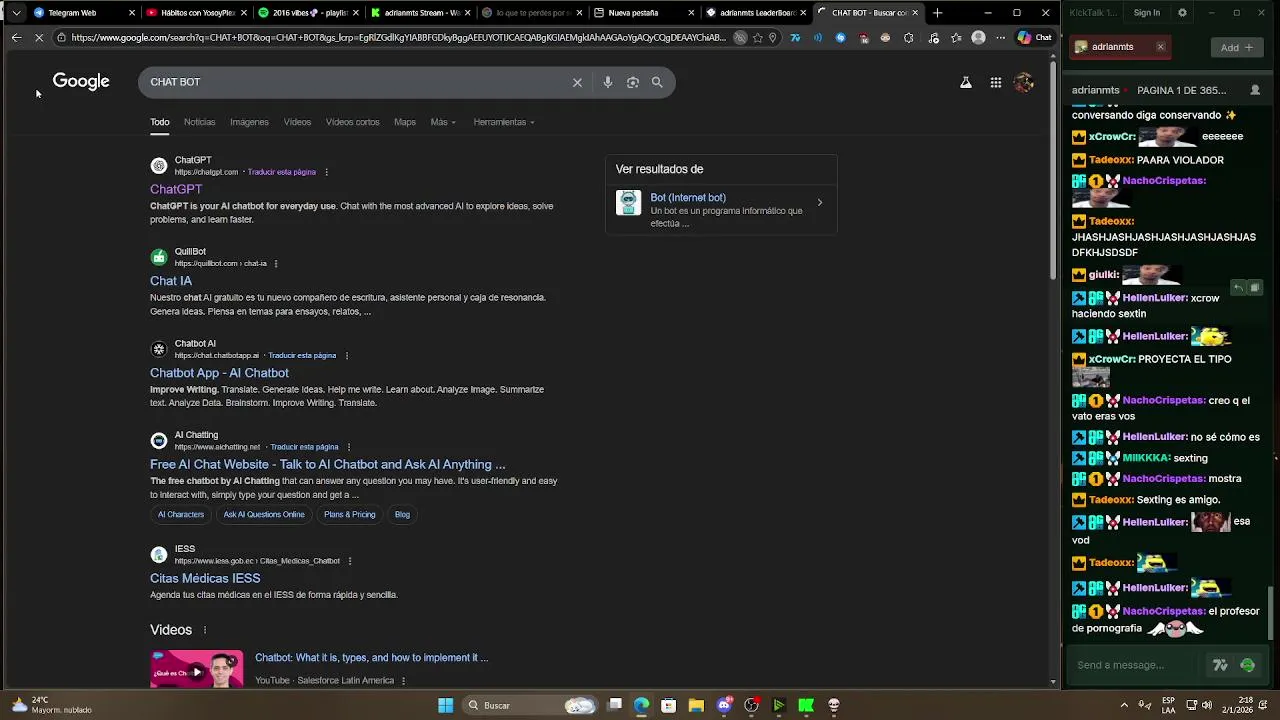Open the Google account avatar
This screenshot has height=720, width=1280.
[x=1024, y=83]
